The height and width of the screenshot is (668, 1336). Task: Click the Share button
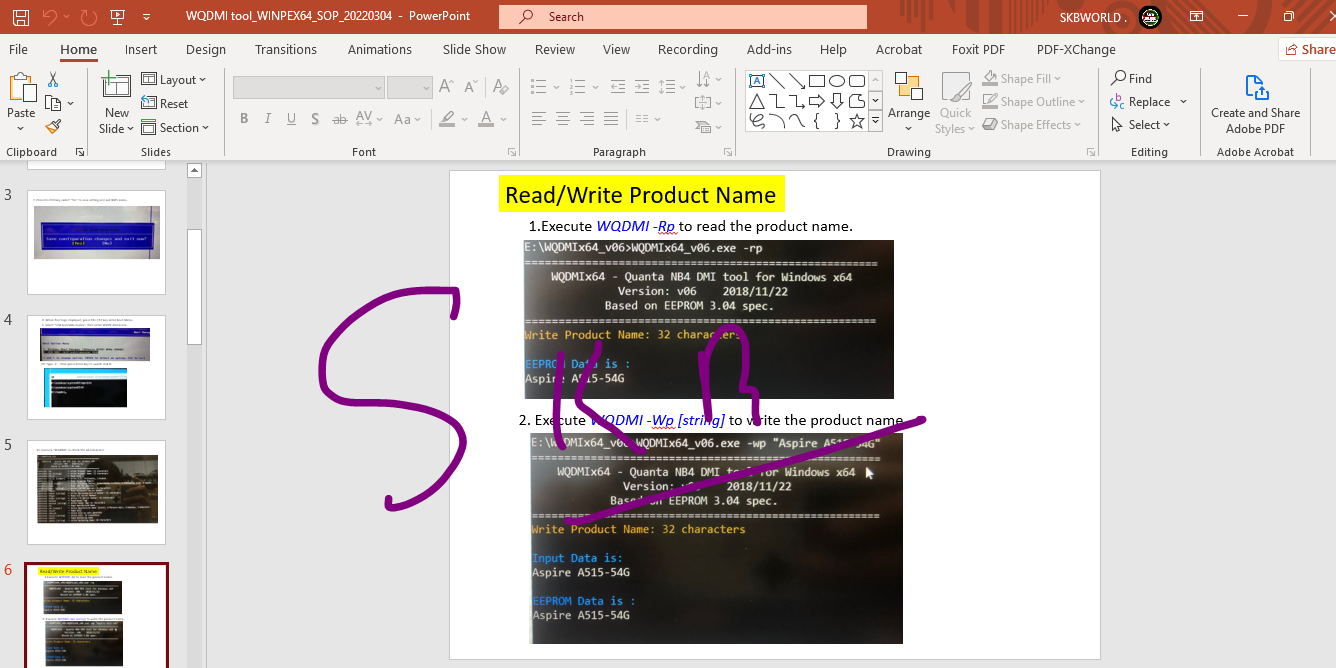1308,49
